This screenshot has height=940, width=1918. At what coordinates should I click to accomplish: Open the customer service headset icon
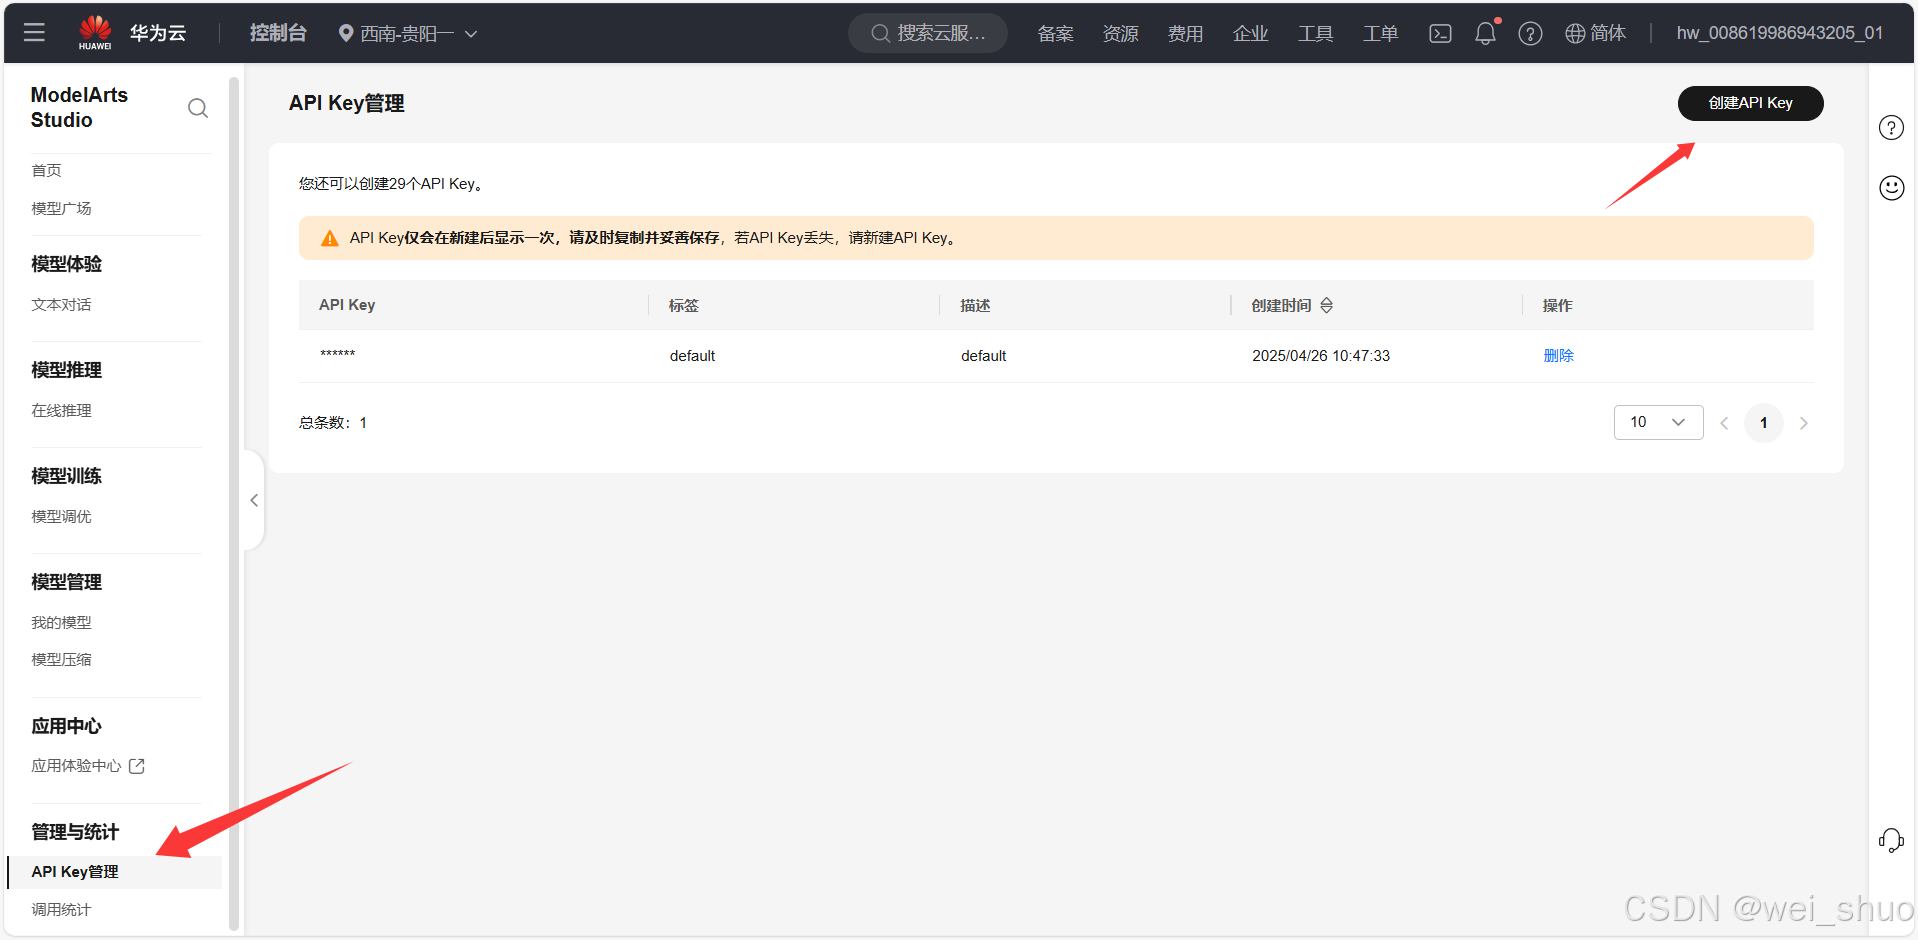click(x=1891, y=840)
